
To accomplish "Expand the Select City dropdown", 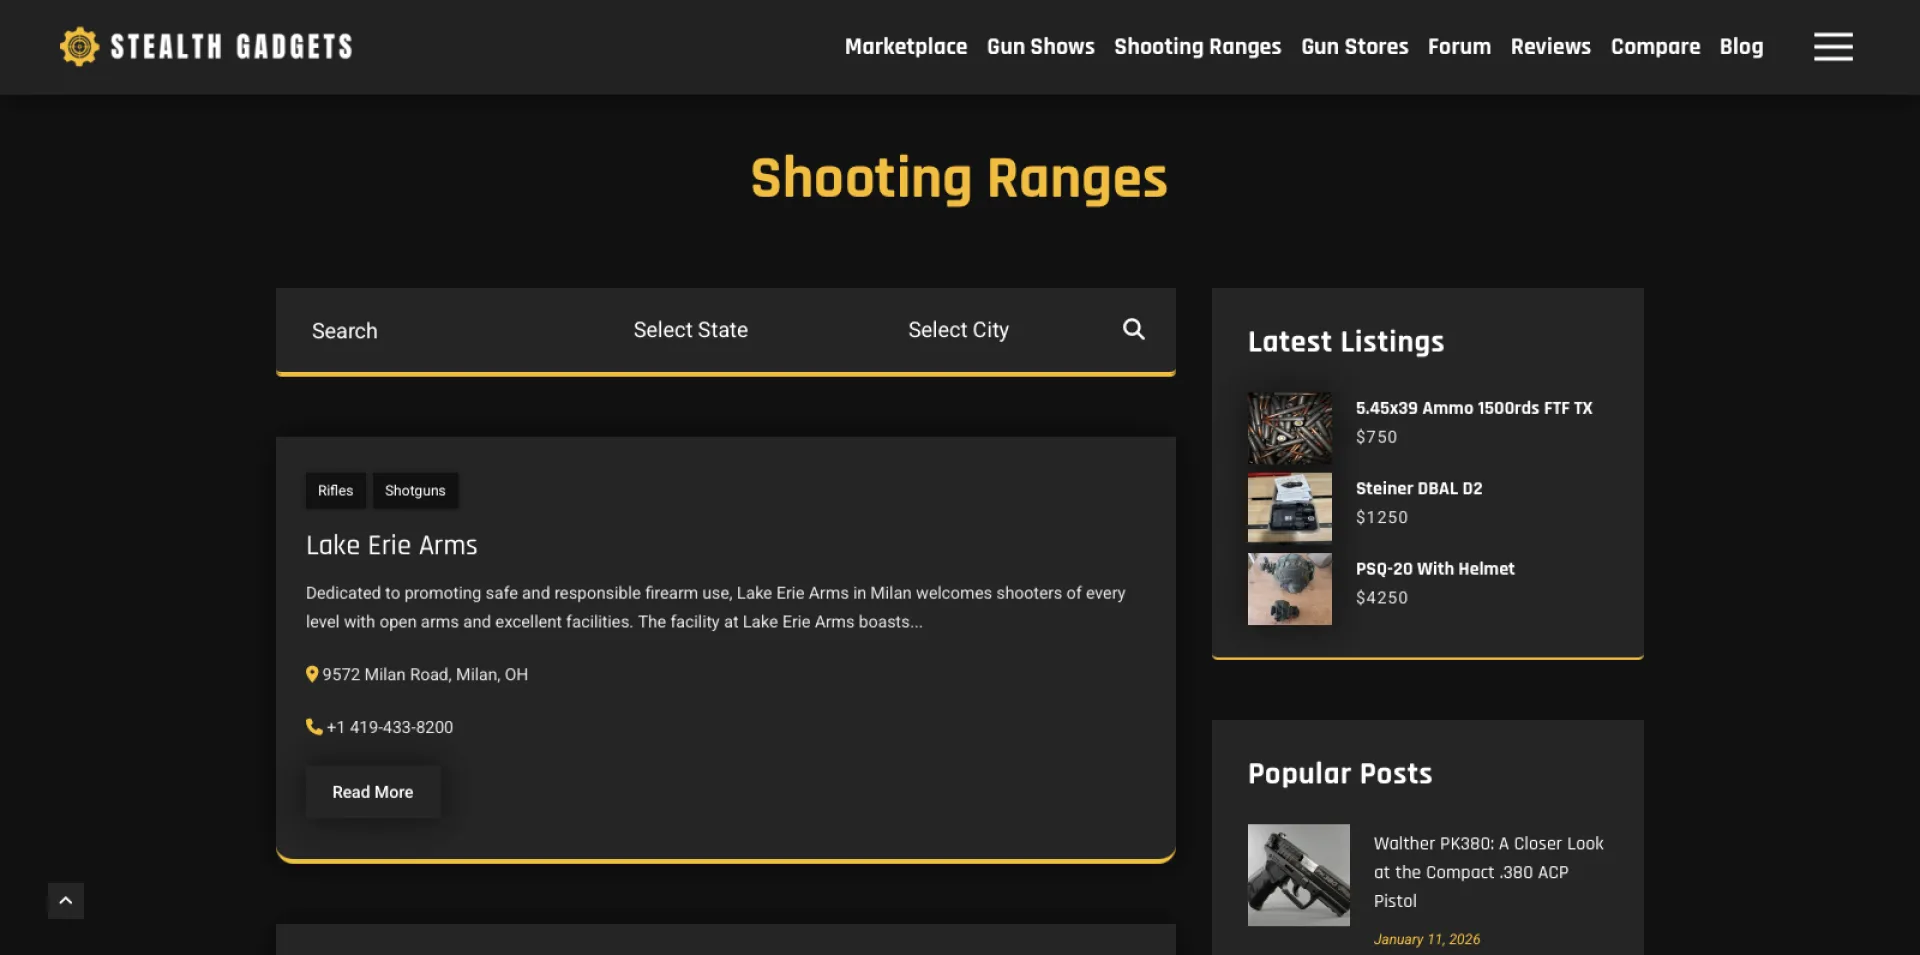I will coord(958,330).
